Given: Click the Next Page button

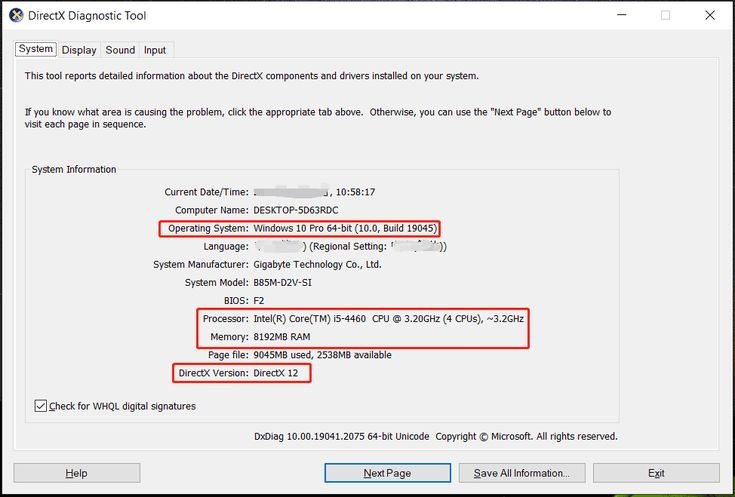Looking at the screenshot, I should click(387, 473).
